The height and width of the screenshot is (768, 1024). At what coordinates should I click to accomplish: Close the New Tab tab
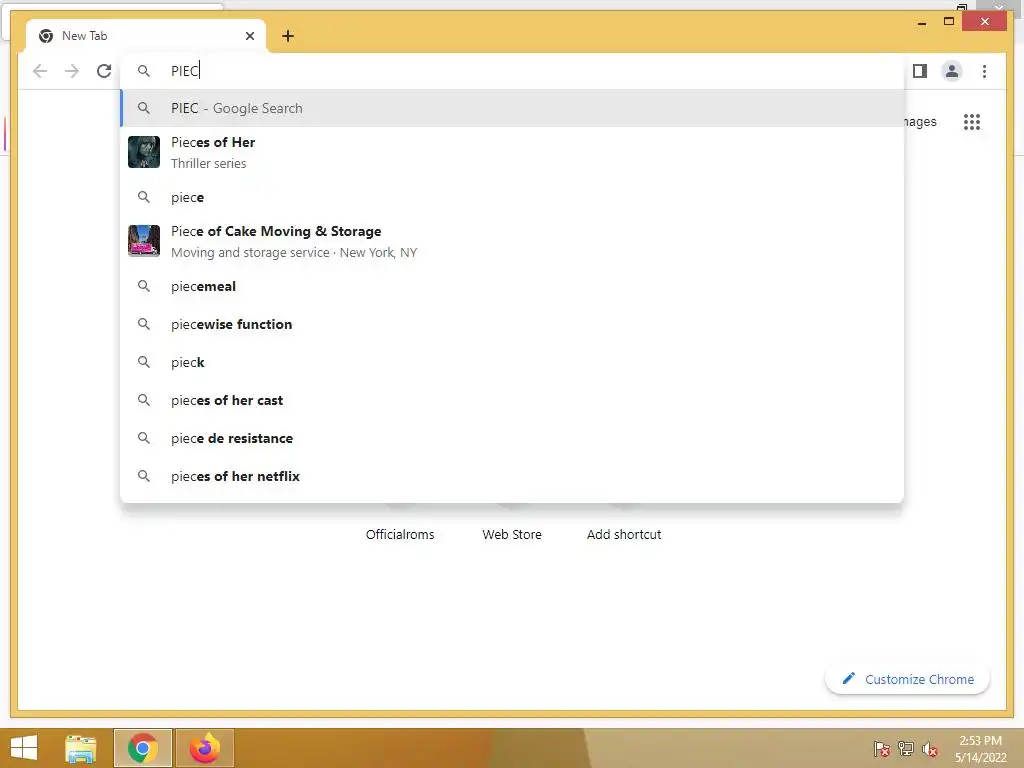click(249, 36)
